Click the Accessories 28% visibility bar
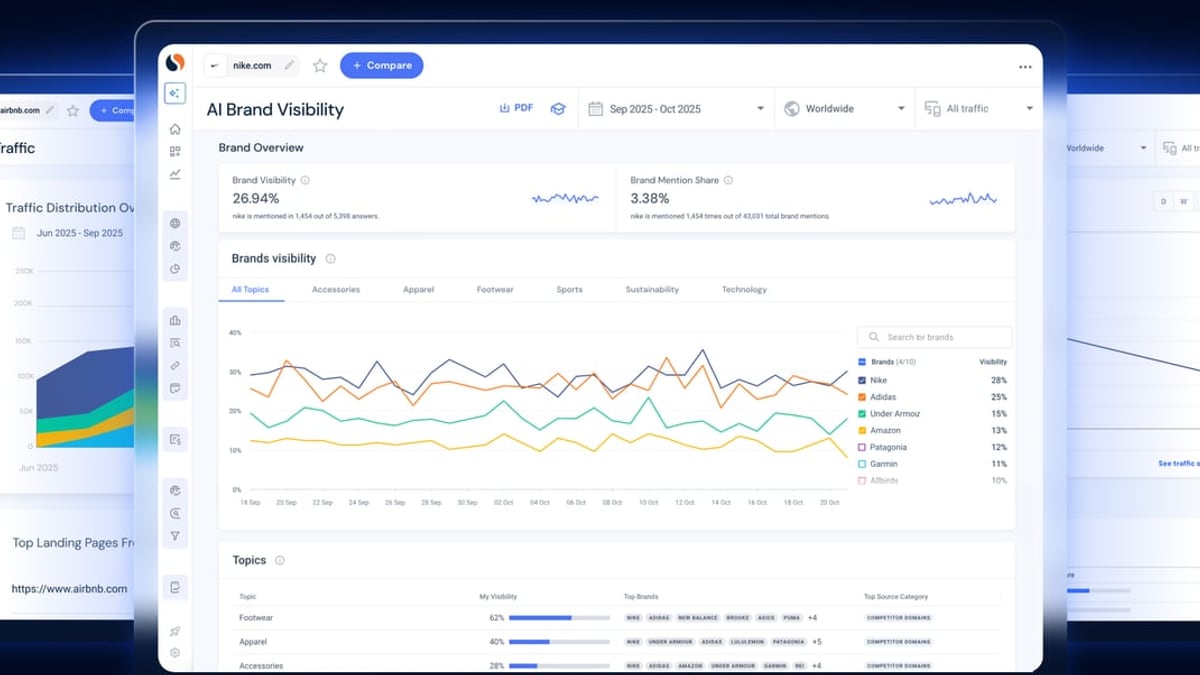 (559, 666)
